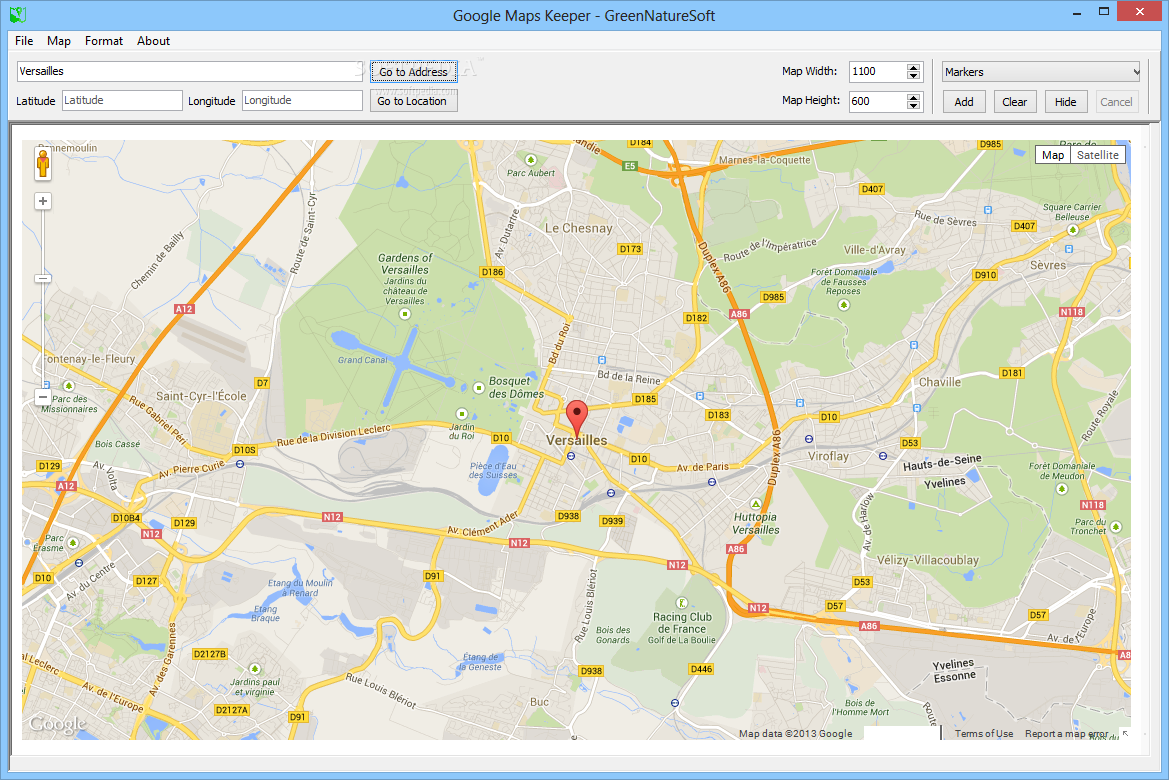Viewport: 1169px width, 780px height.
Task: Click the greyed-out Cancel button
Action: [x=1116, y=101]
